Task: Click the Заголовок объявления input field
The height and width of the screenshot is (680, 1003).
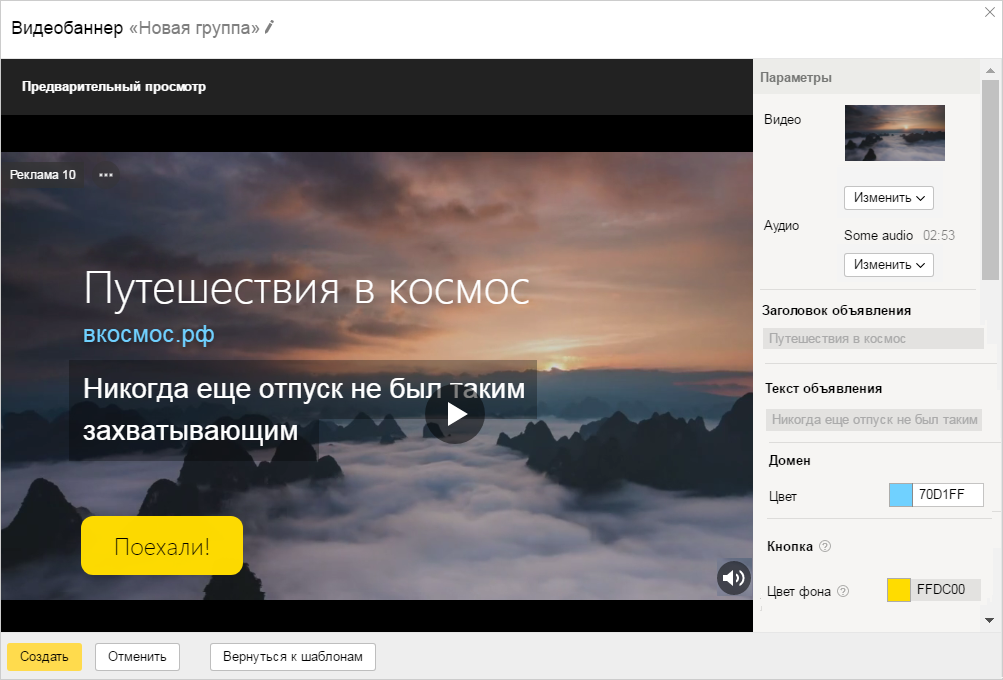Action: [x=873, y=338]
